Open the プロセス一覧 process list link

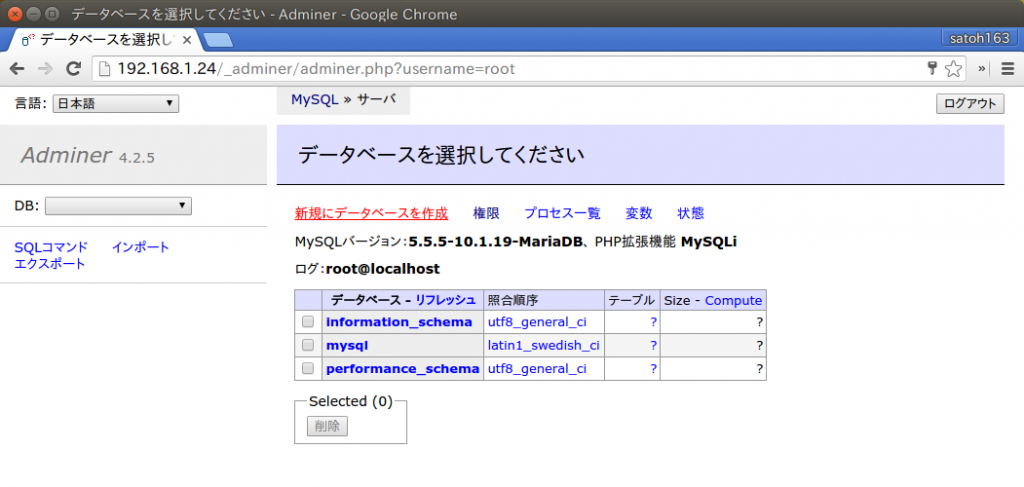pos(562,213)
